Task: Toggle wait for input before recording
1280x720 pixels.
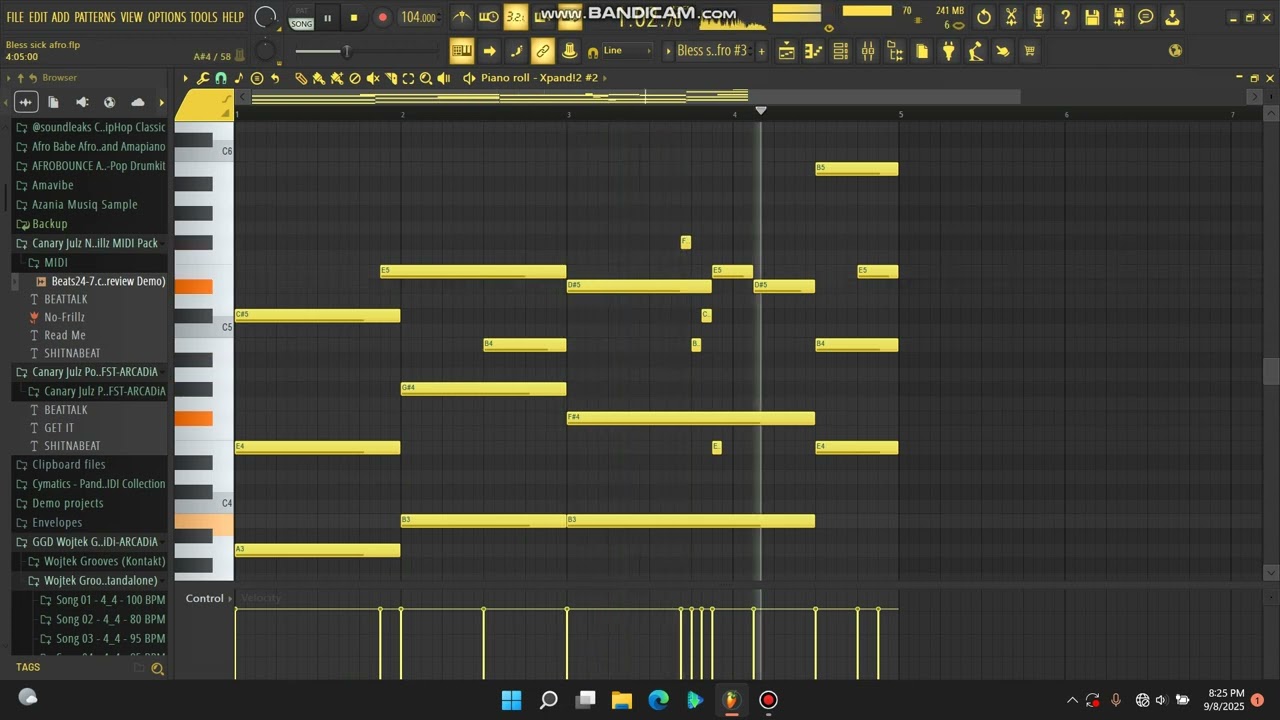Action: [x=488, y=17]
